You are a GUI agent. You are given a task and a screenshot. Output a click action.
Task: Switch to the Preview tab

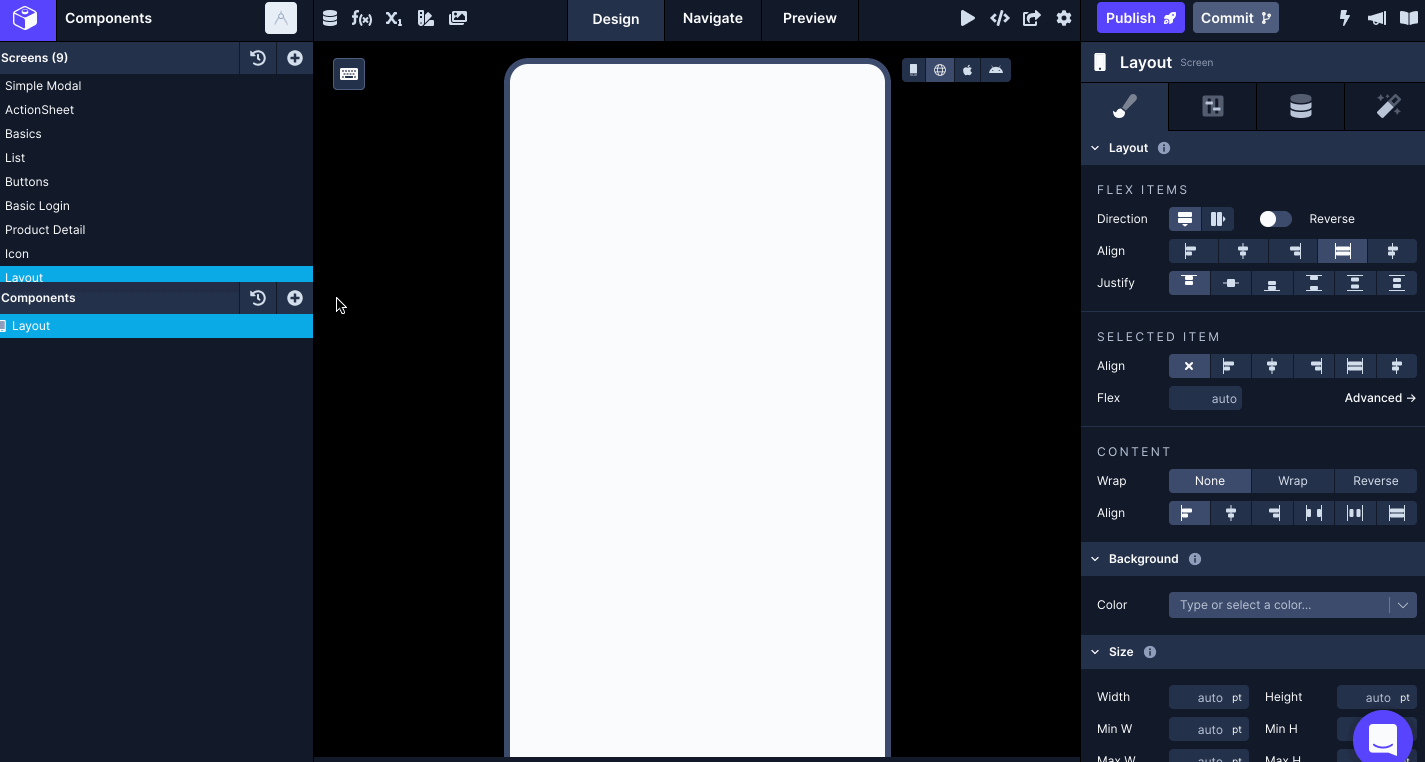click(810, 18)
